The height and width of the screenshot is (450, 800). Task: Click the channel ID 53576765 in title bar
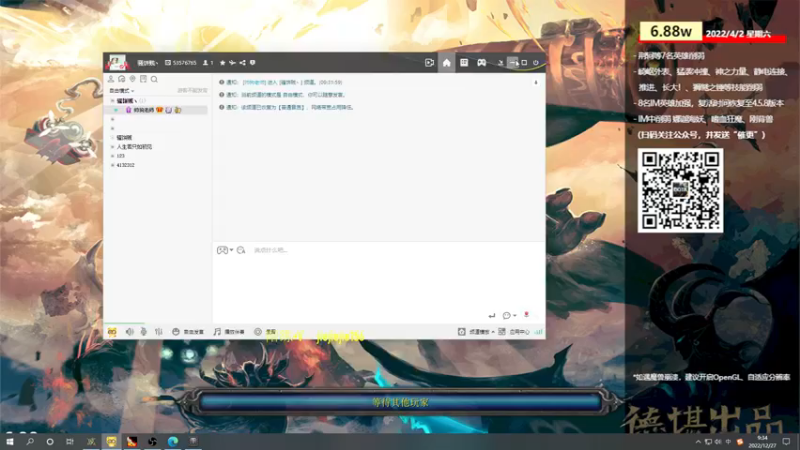point(185,63)
